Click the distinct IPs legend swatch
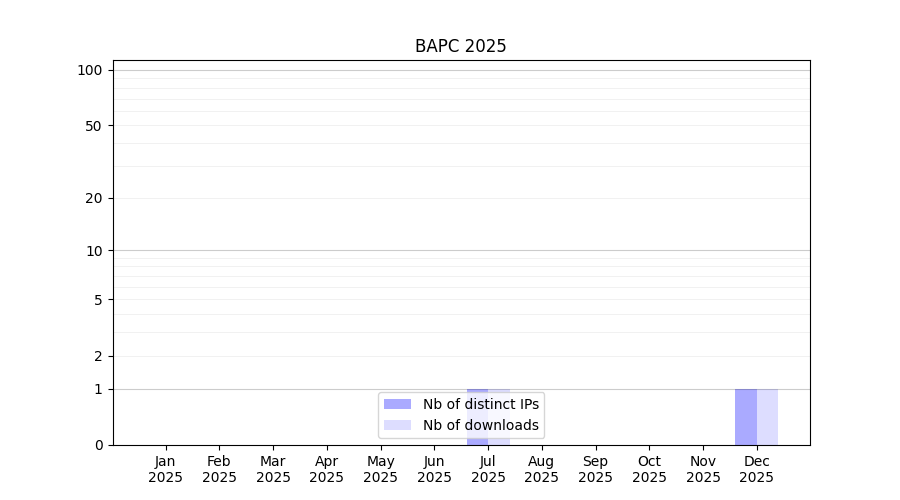Viewport: 900px width, 500px height. [397, 404]
